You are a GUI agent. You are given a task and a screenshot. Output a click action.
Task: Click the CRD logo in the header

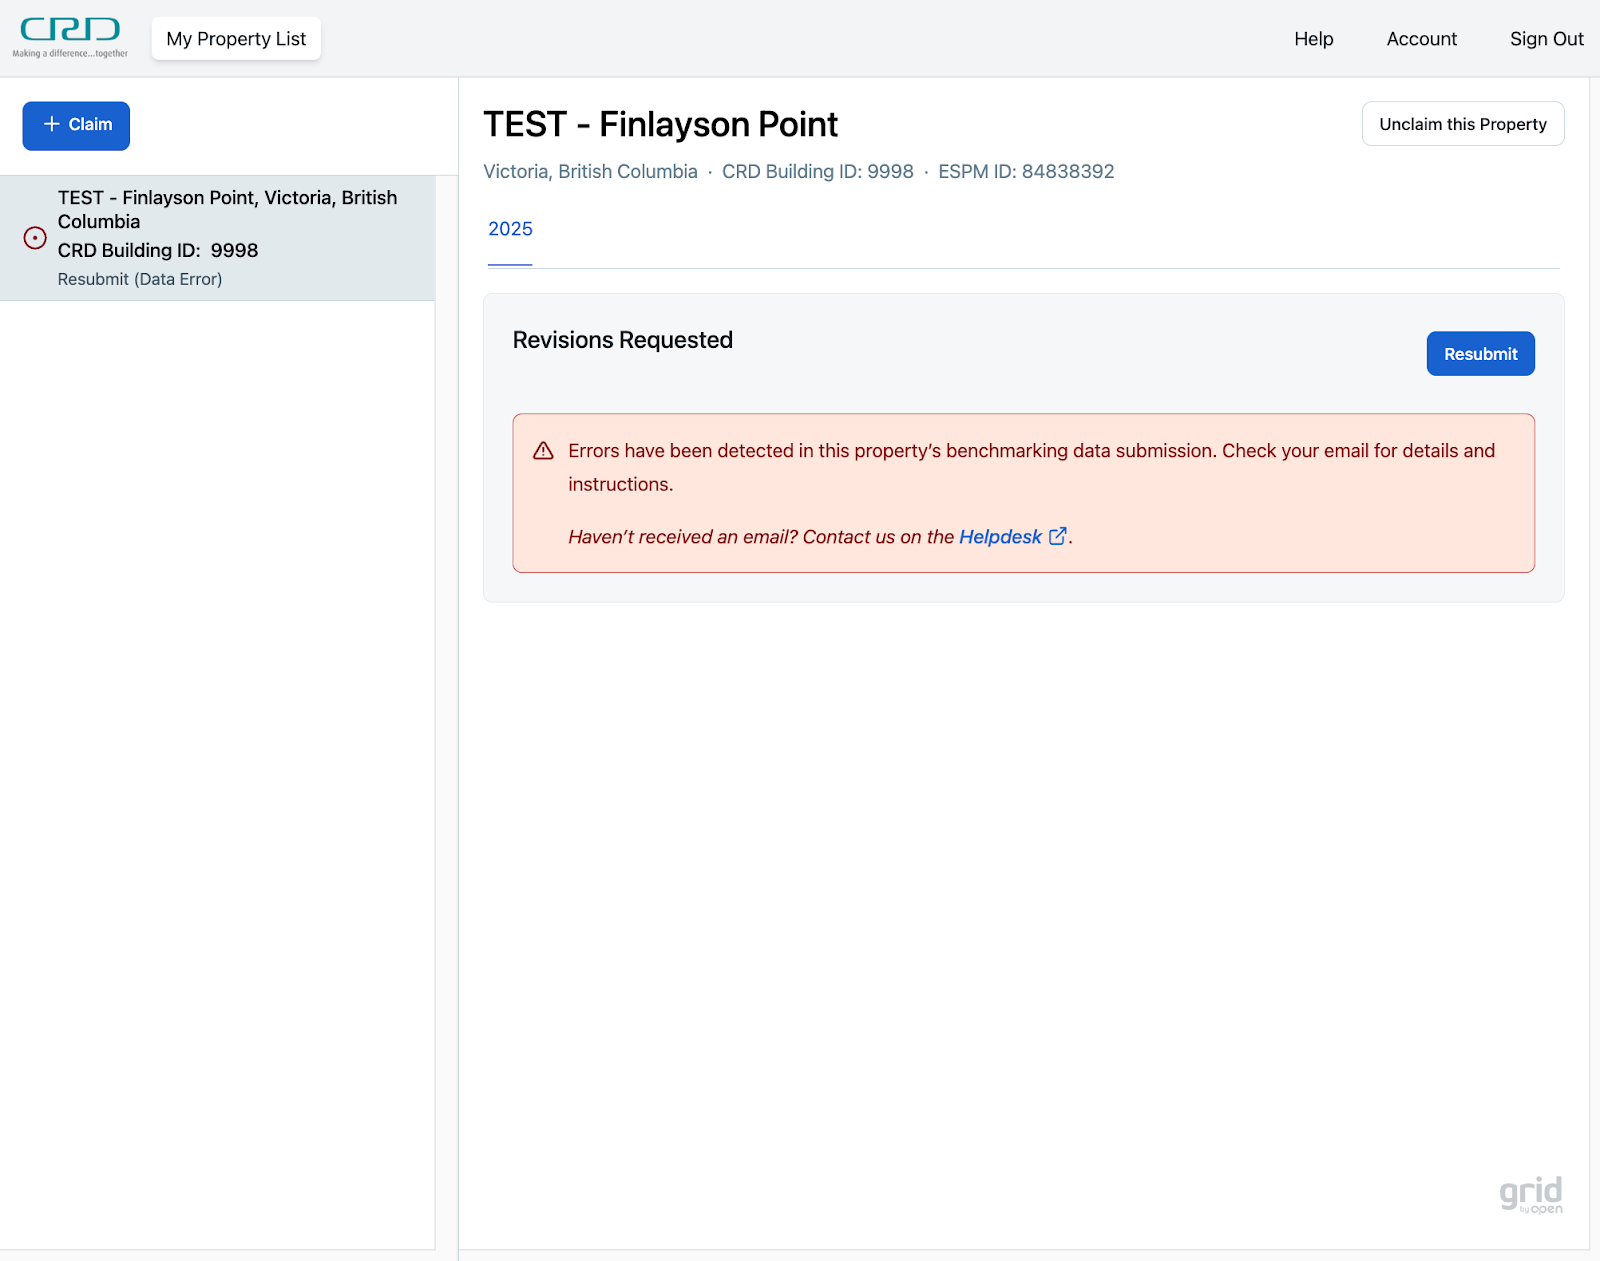(x=70, y=38)
